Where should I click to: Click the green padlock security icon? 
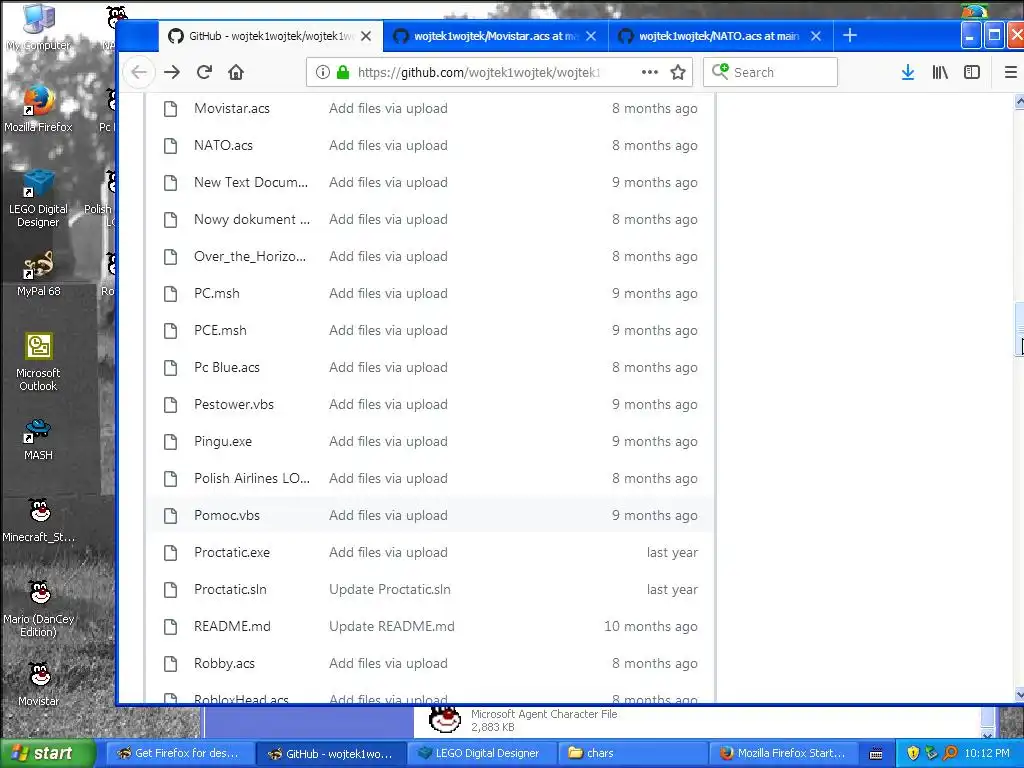[x=343, y=72]
